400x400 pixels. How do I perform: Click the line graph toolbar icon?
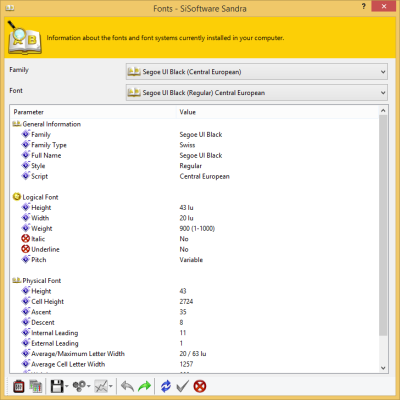[101, 386]
